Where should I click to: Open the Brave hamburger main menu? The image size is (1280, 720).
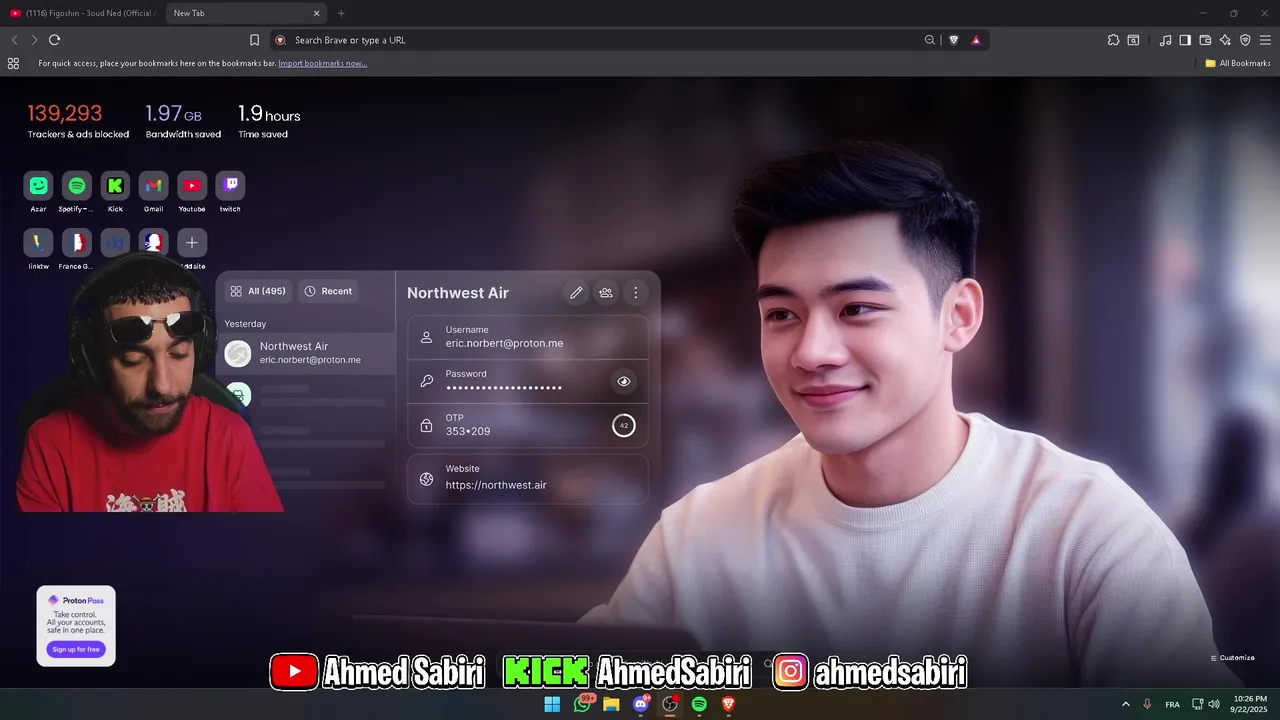point(1265,40)
